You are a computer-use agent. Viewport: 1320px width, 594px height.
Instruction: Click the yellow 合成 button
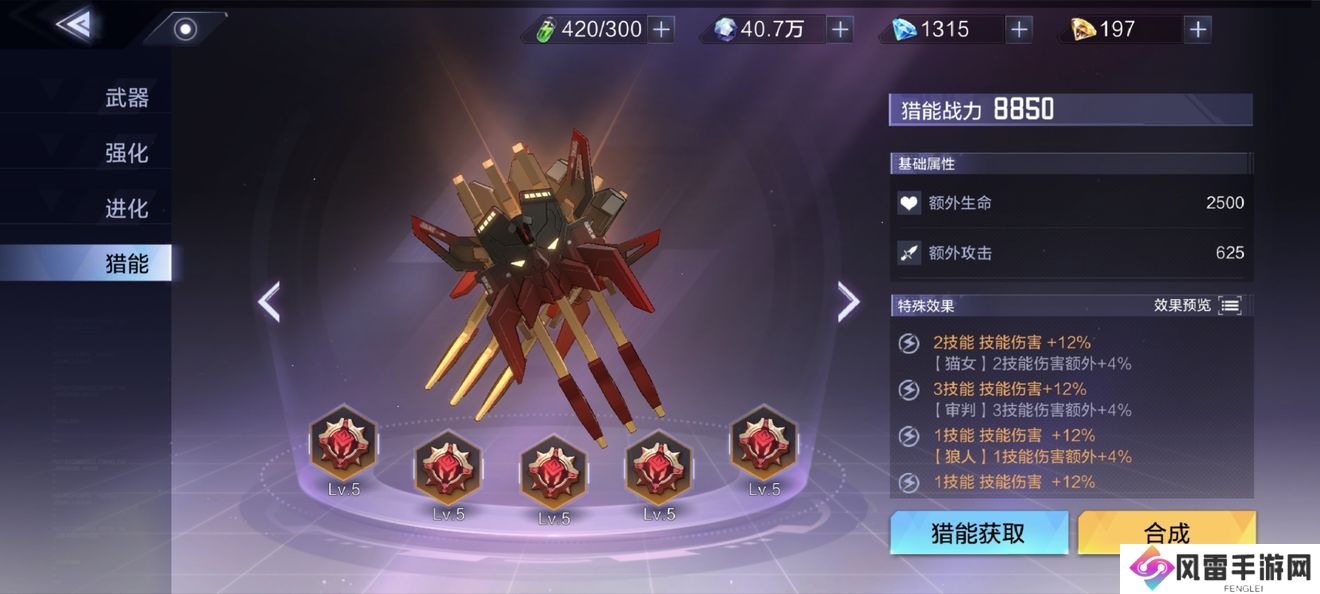[1166, 533]
